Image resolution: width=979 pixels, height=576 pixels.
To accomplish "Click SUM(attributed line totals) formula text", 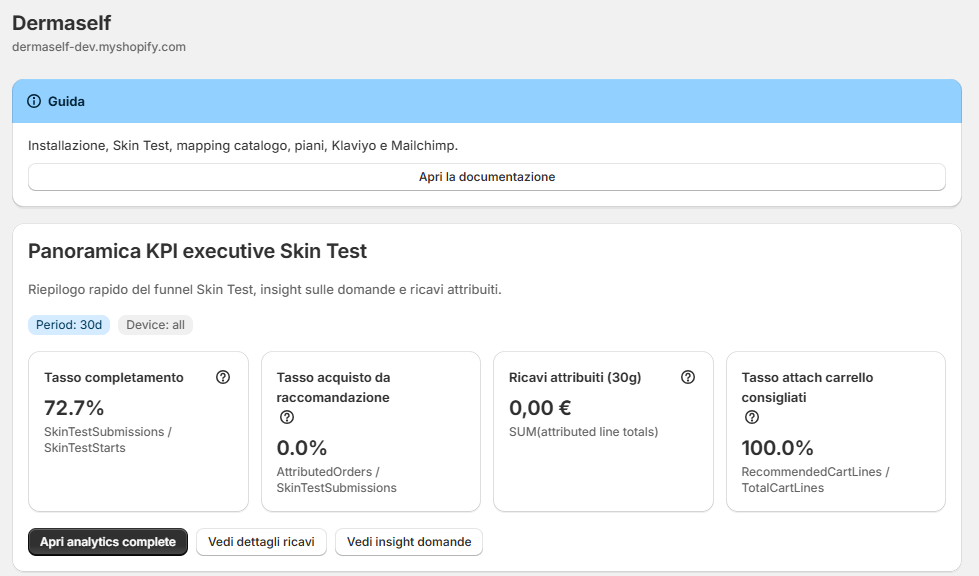I will pos(583,432).
